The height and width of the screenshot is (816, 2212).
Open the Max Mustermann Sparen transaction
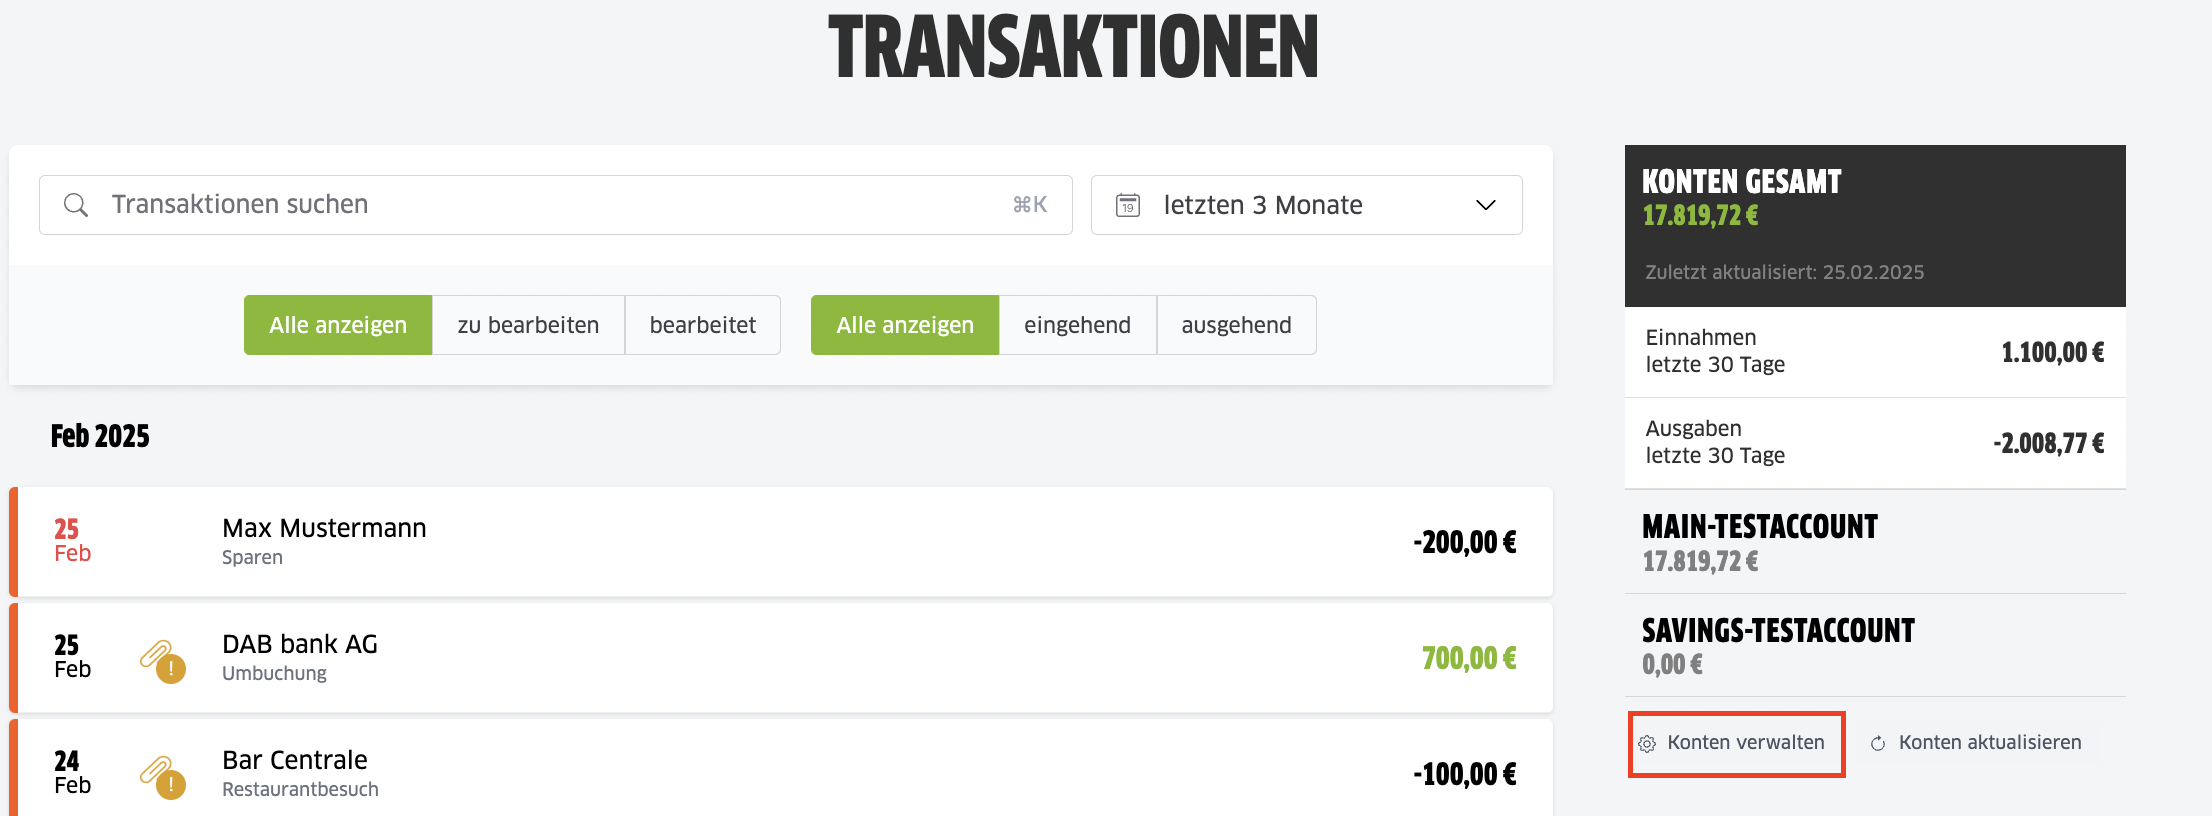pyautogui.click(x=781, y=542)
